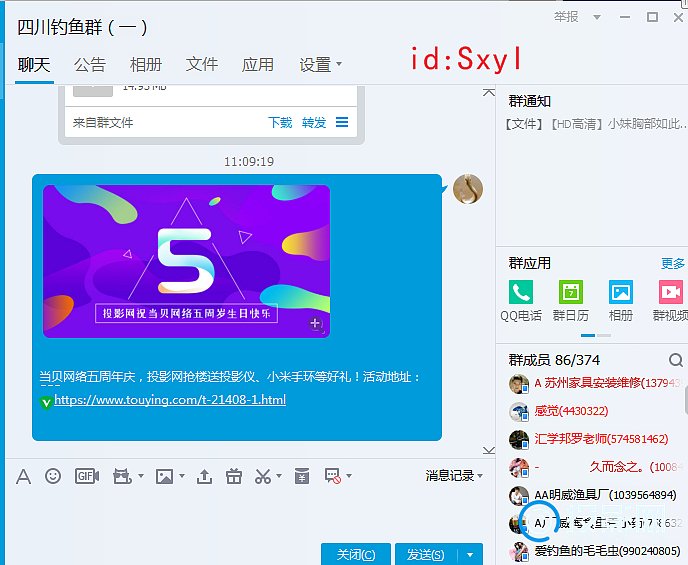Click the 群成员 86/374 header

[554, 360]
